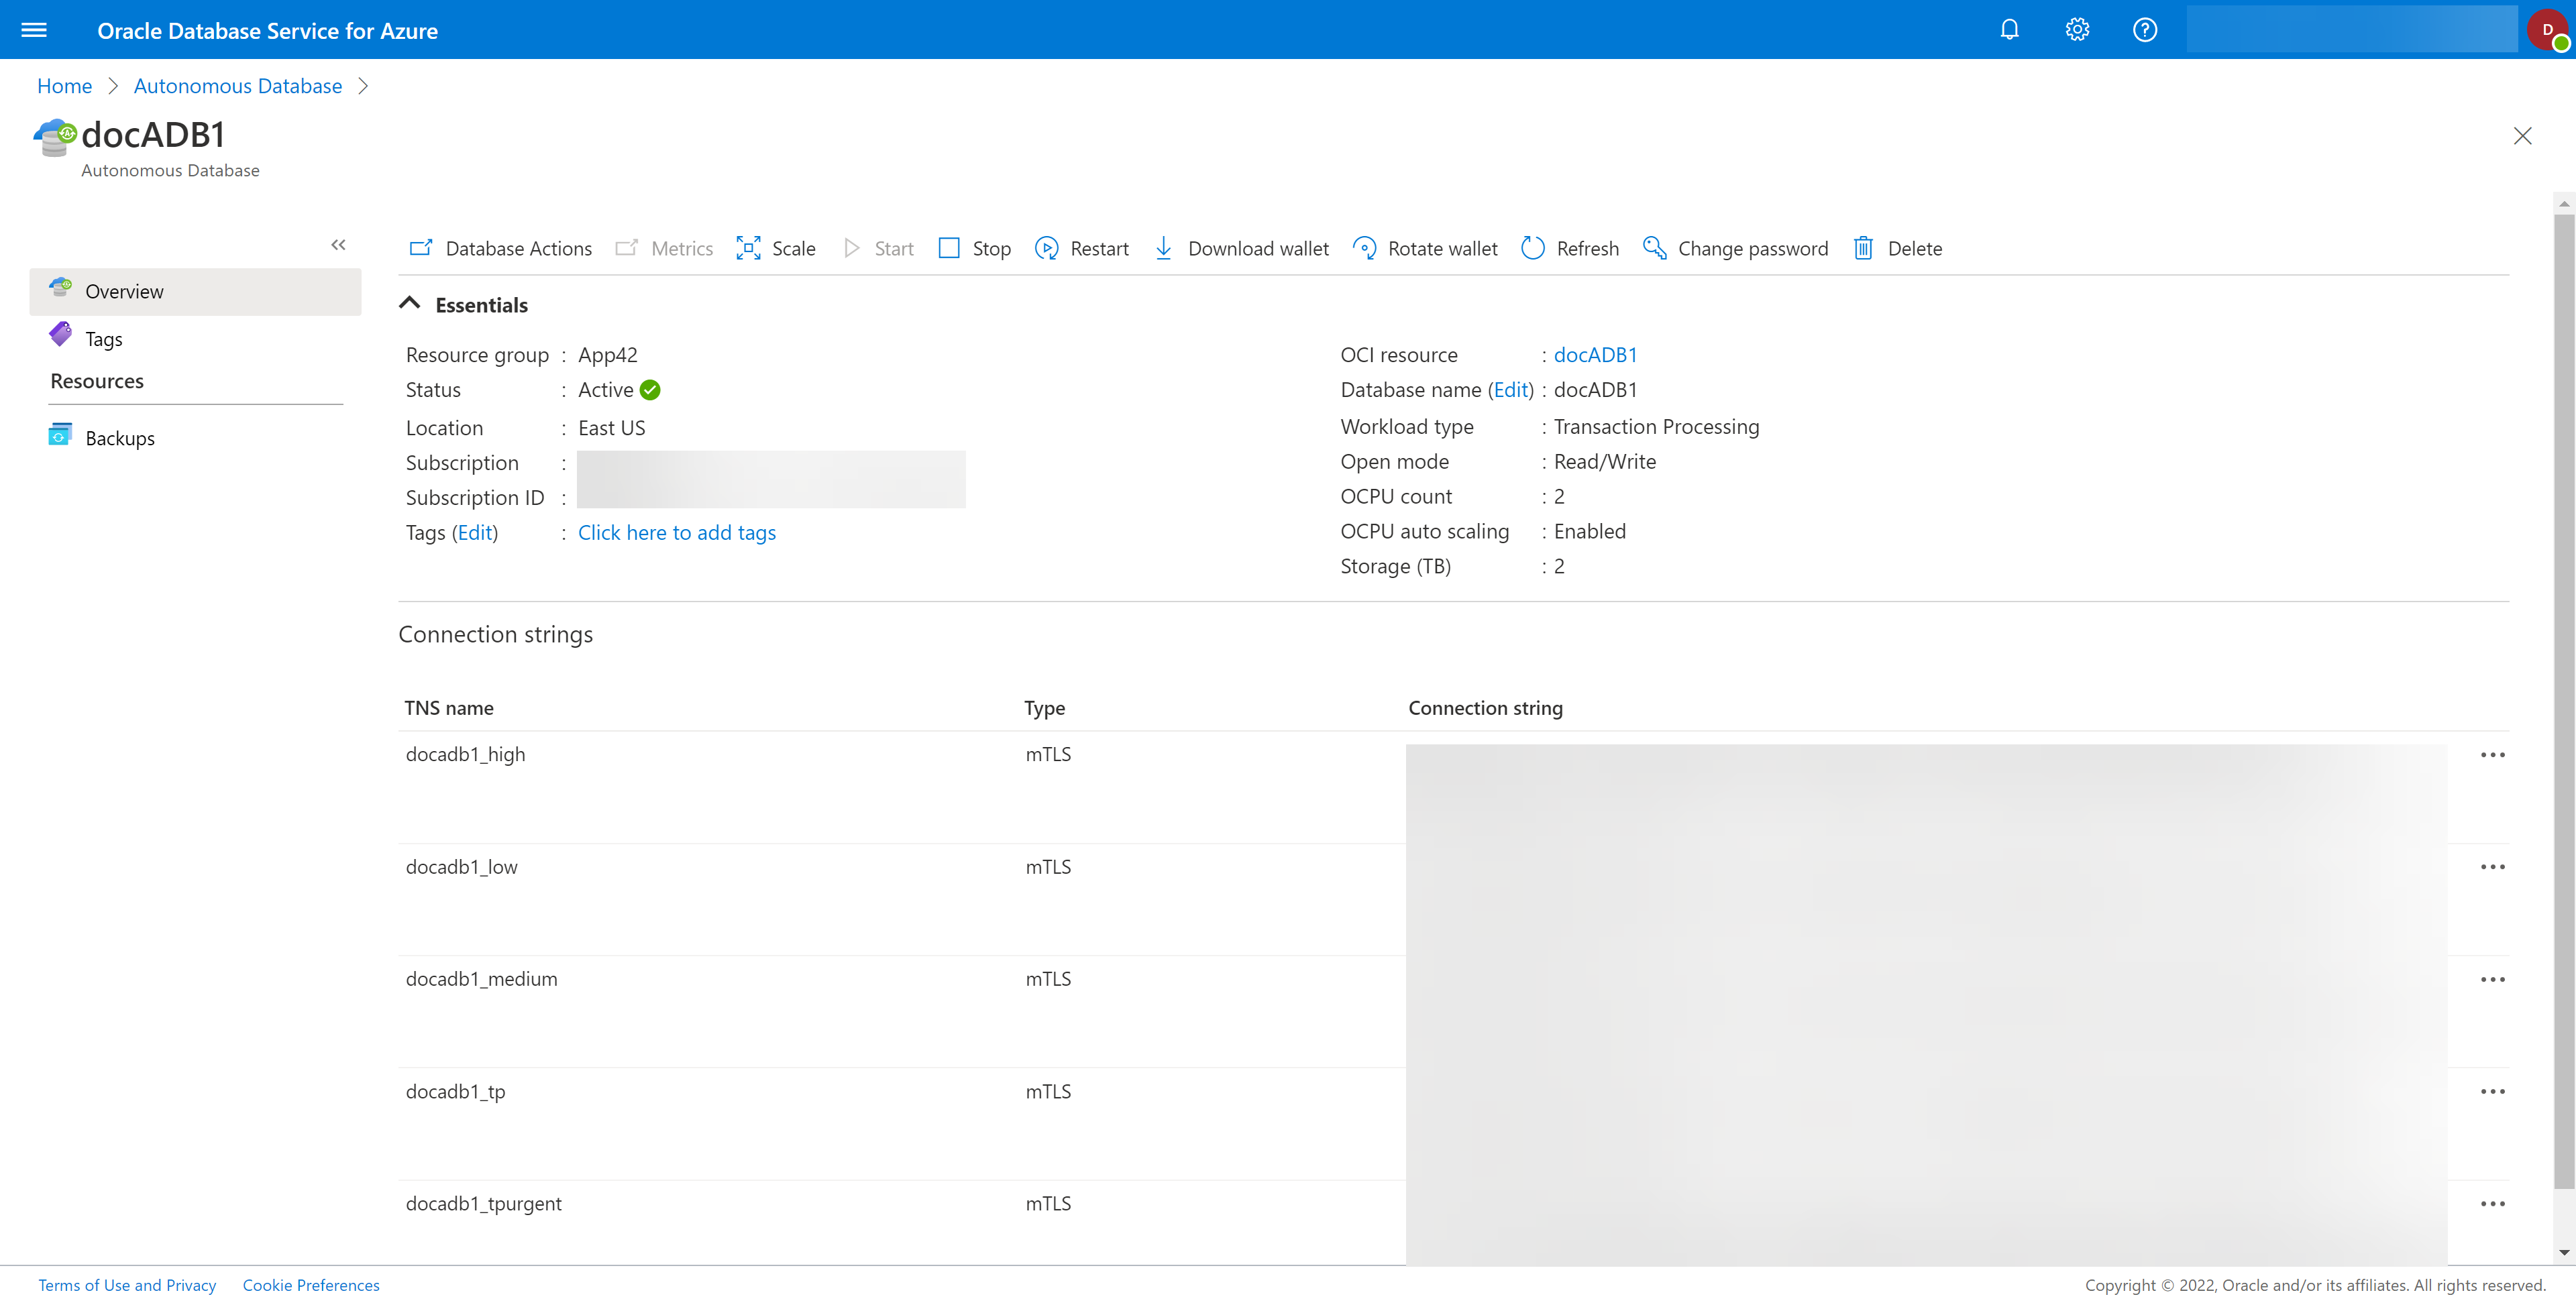Select the docadb1_medium TNS name
This screenshot has width=2576, height=1309.
coord(481,979)
